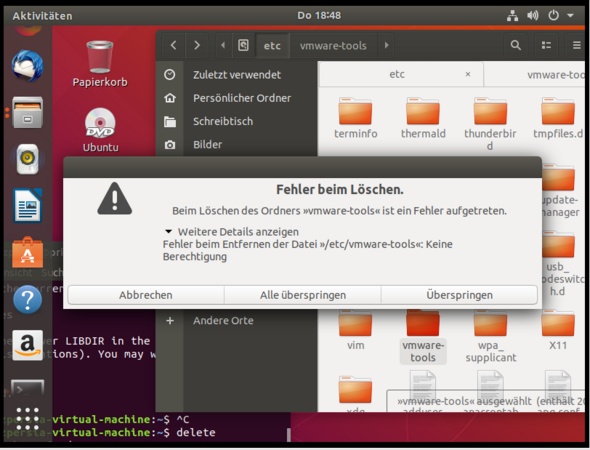The image size is (590, 450).
Task: Select the etc path bar segment
Action: coord(272,46)
